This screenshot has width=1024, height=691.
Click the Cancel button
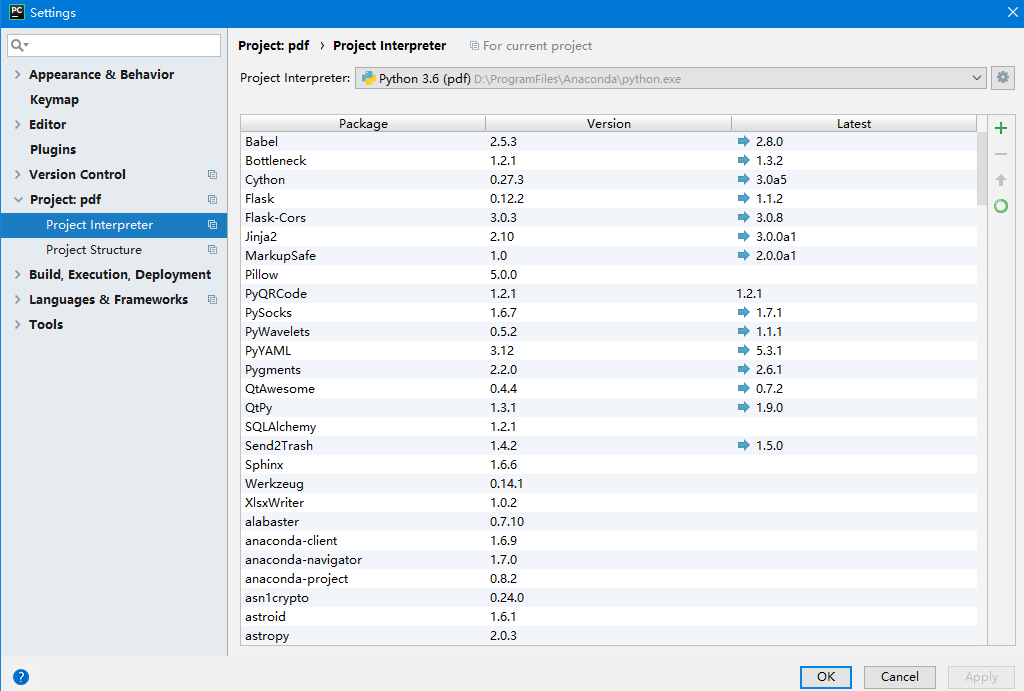click(899, 677)
